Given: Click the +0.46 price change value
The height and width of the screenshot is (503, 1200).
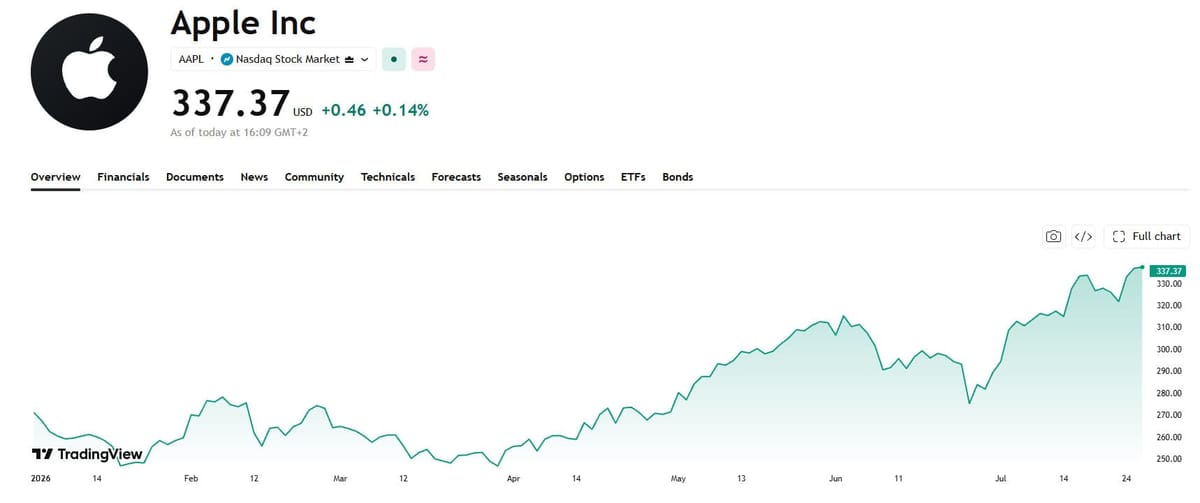Looking at the screenshot, I should (344, 110).
